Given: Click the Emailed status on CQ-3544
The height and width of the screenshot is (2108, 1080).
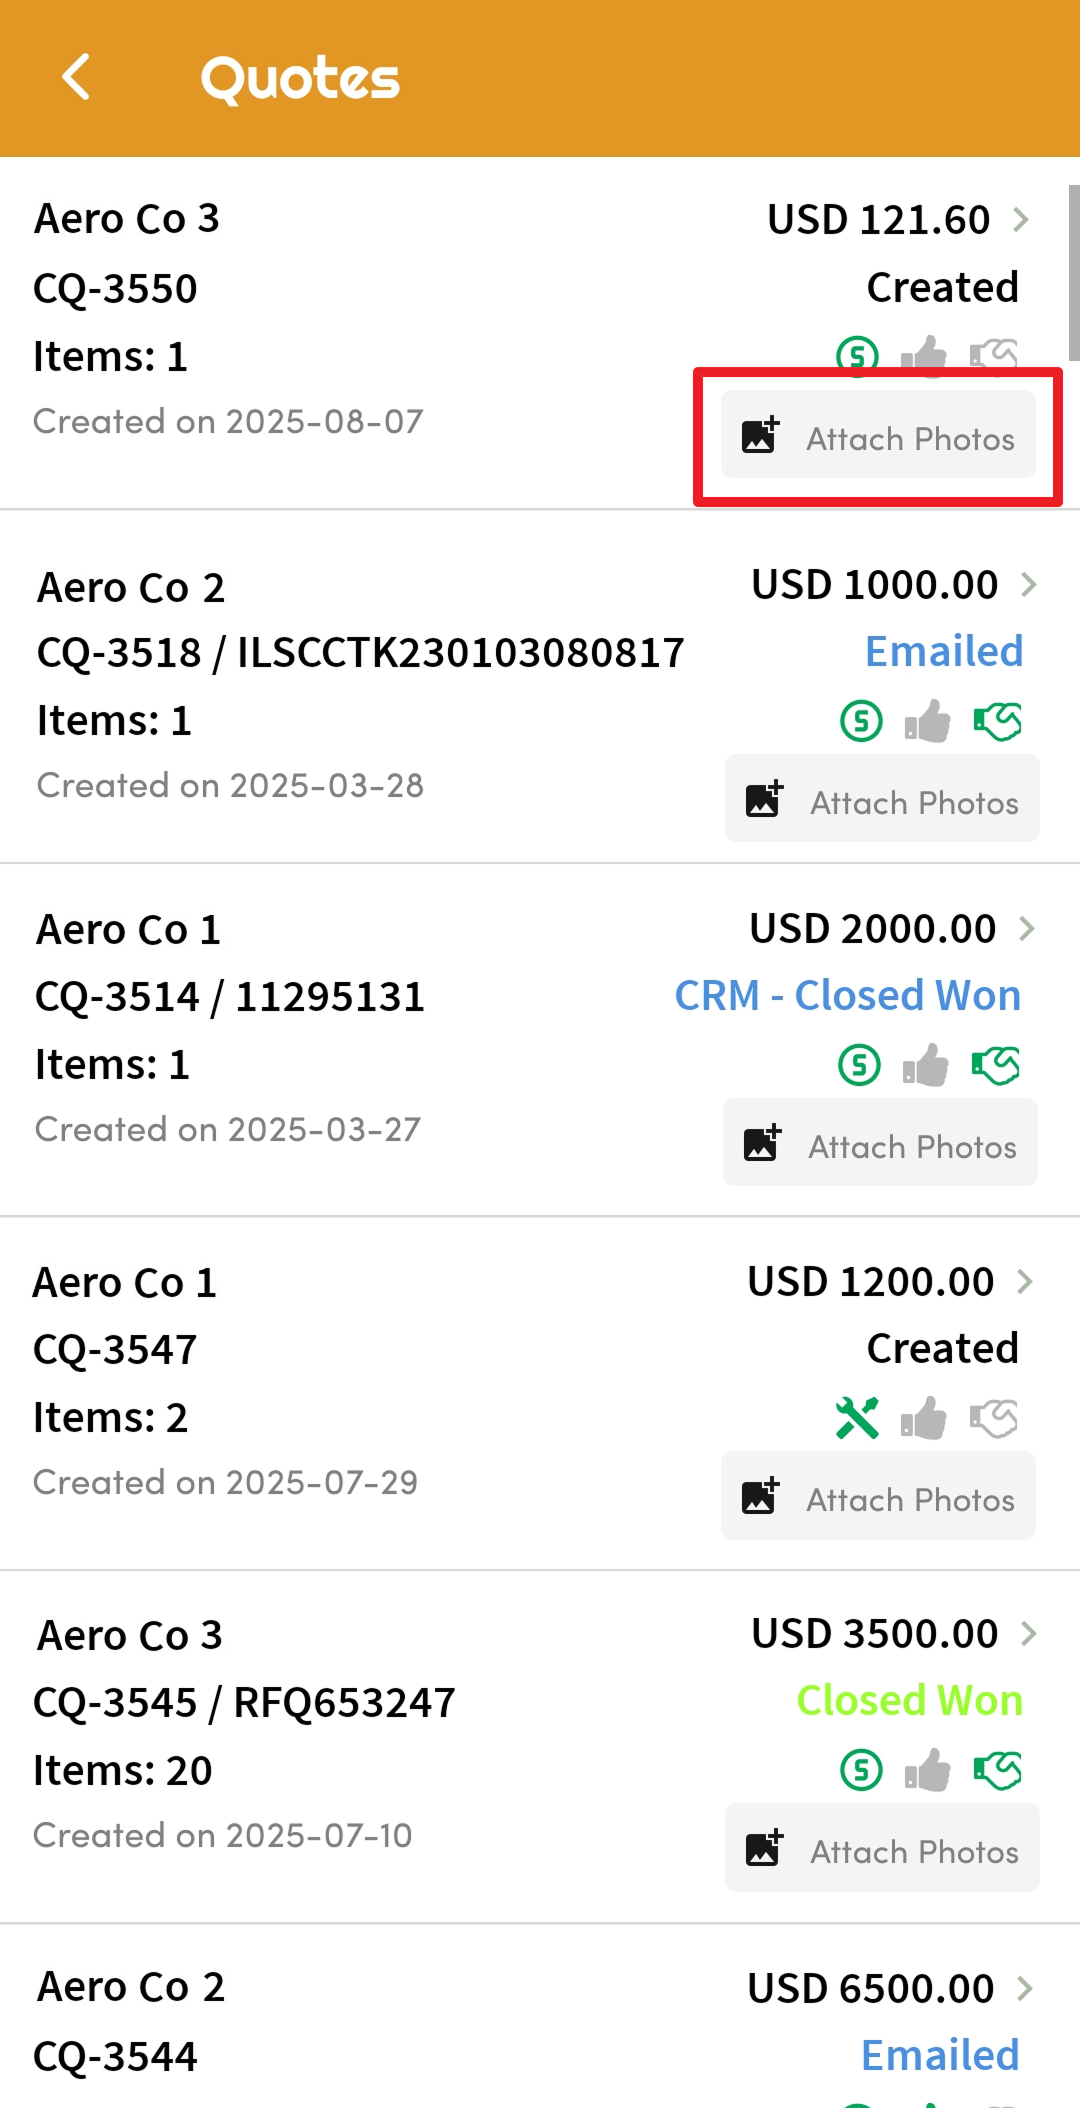Looking at the screenshot, I should click(x=940, y=2056).
